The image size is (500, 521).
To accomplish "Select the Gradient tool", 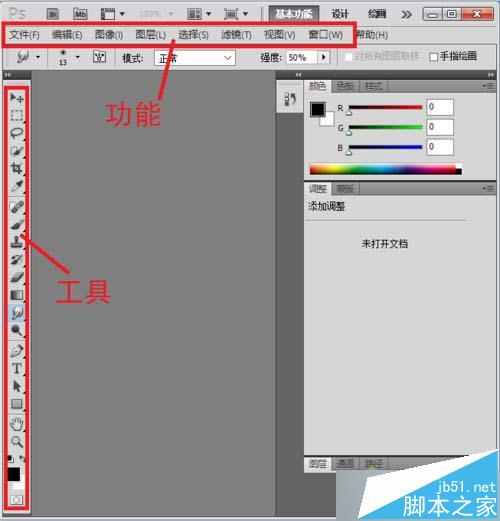I will pyautogui.click(x=17, y=295).
